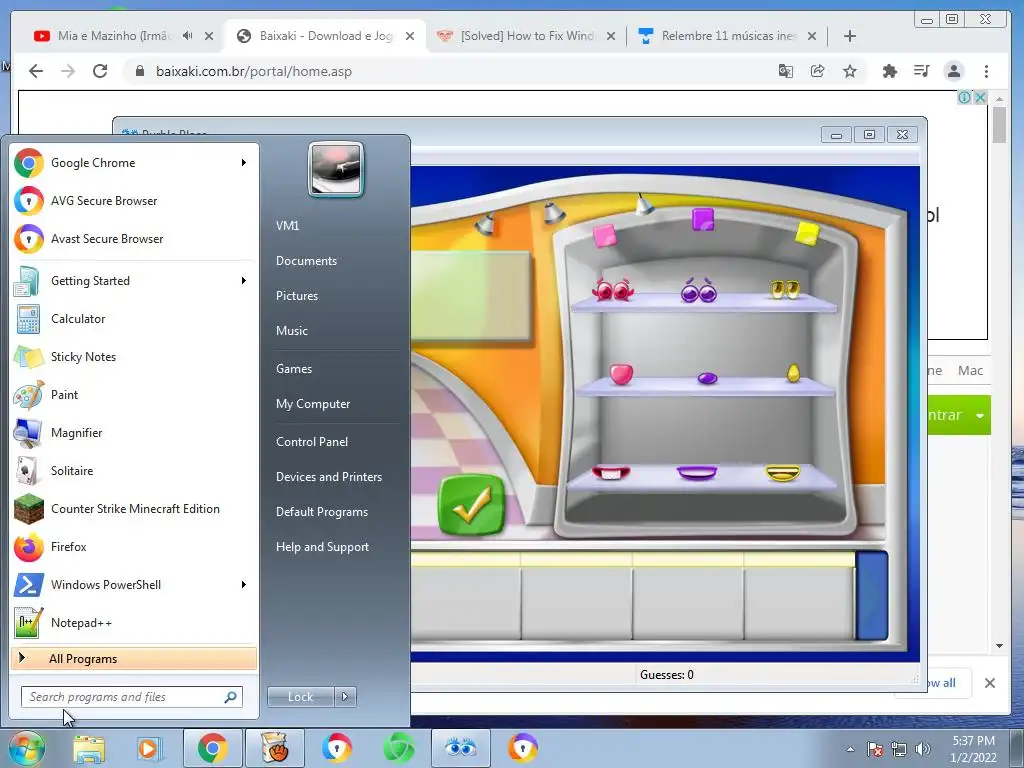1024x768 pixels.
Task: Open Default Programs
Action: point(322,512)
